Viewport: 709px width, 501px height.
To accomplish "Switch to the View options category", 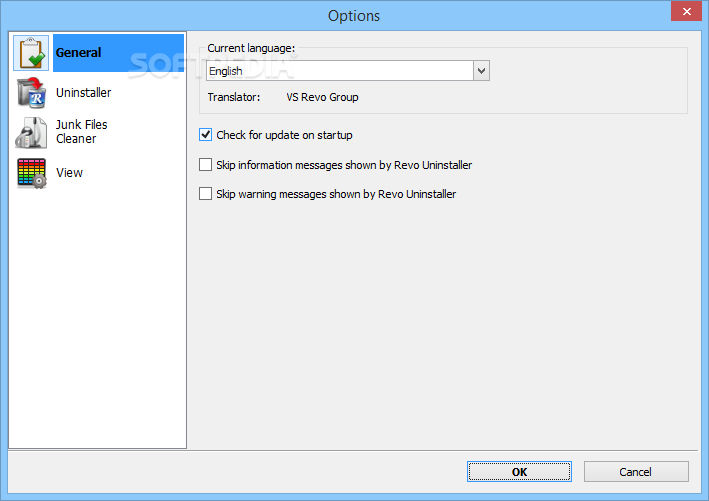I will click(x=69, y=173).
